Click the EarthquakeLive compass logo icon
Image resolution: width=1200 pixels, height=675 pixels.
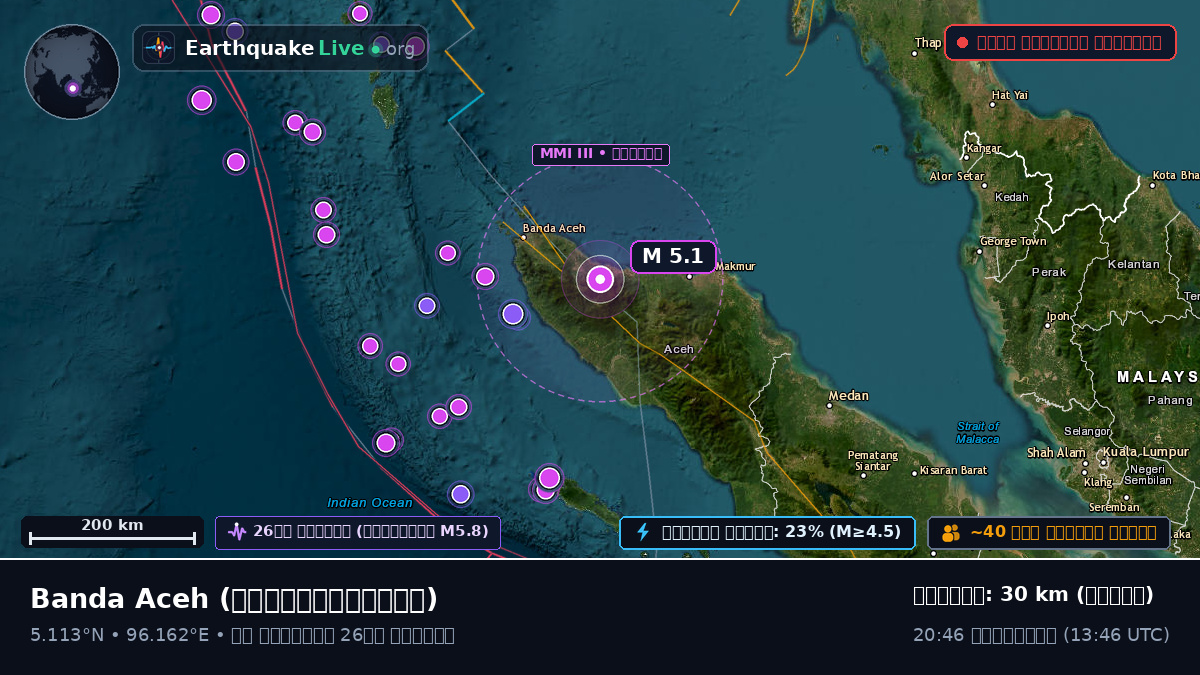click(159, 48)
